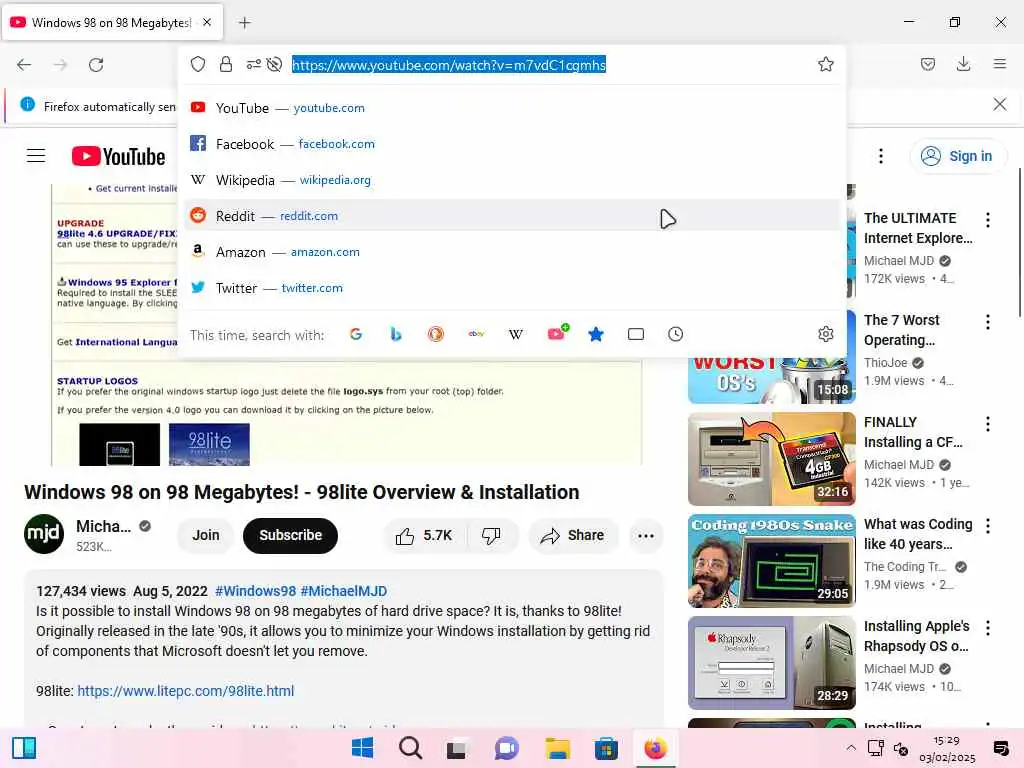
Task: Search this time with Wikipedia icon
Action: 516,334
